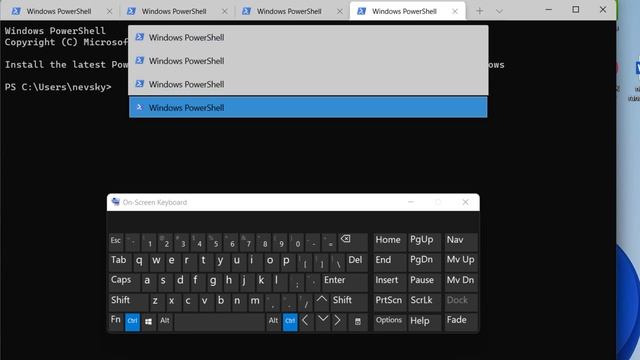Click the down arrow key
Viewport: 640px width, 360px height.
[x=322, y=322]
